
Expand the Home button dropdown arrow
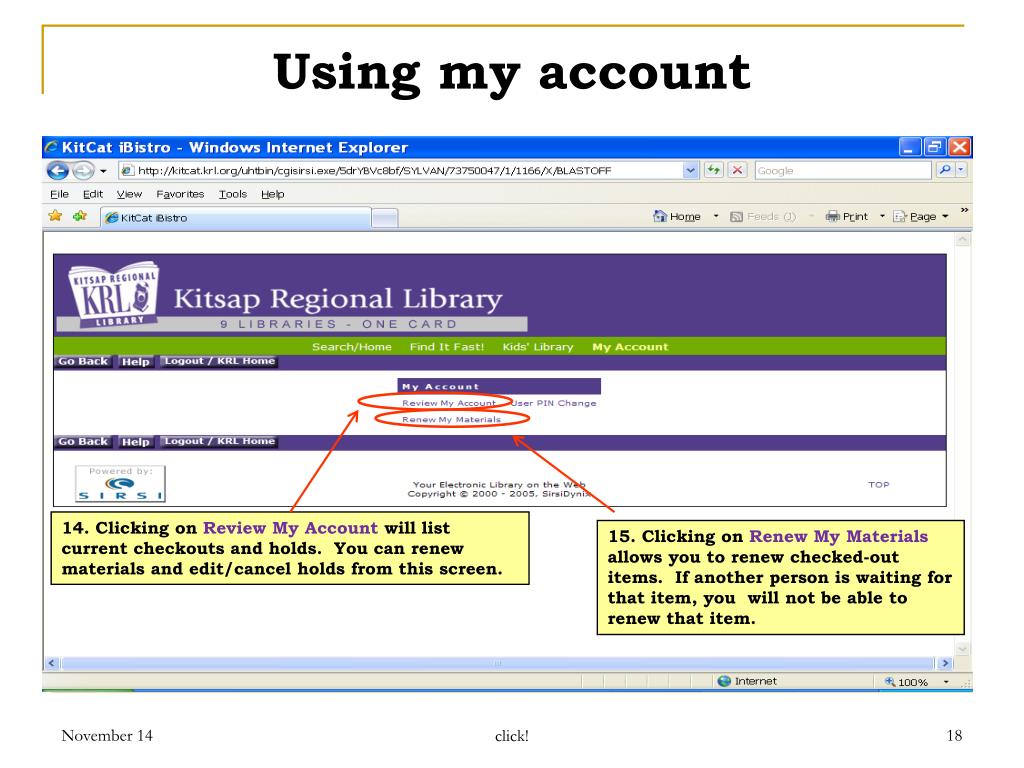716,216
